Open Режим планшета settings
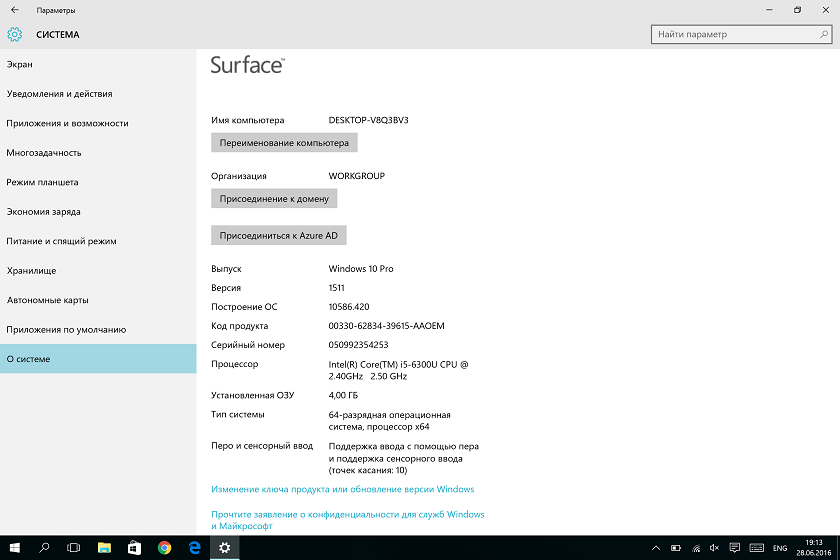Screen dimensions: 840x560 coord(98,182)
